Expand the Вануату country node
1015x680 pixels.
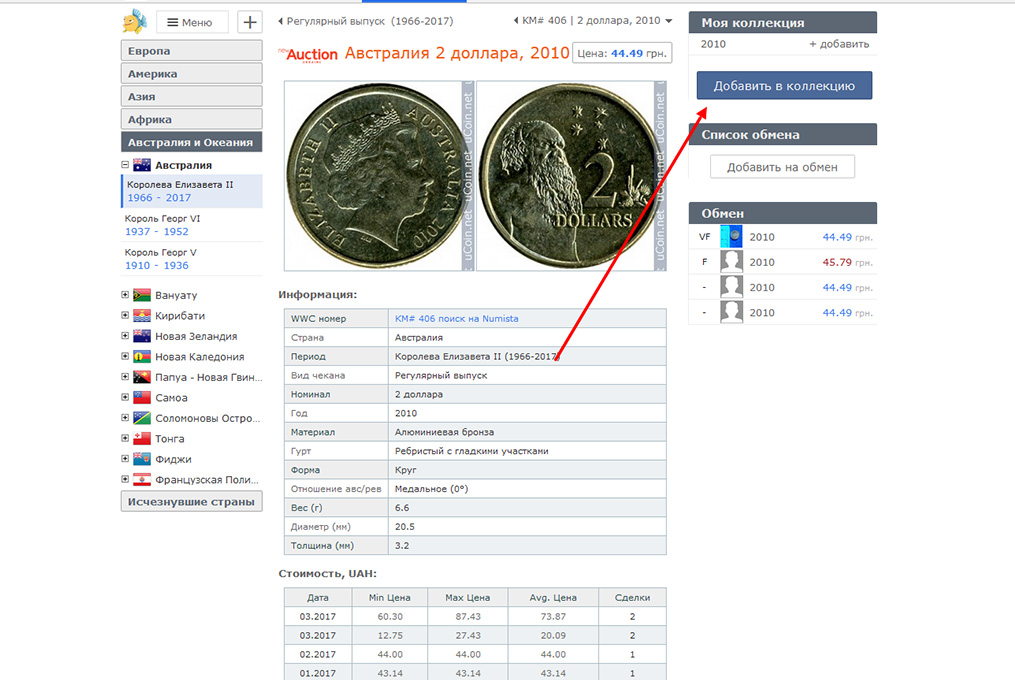click(125, 295)
